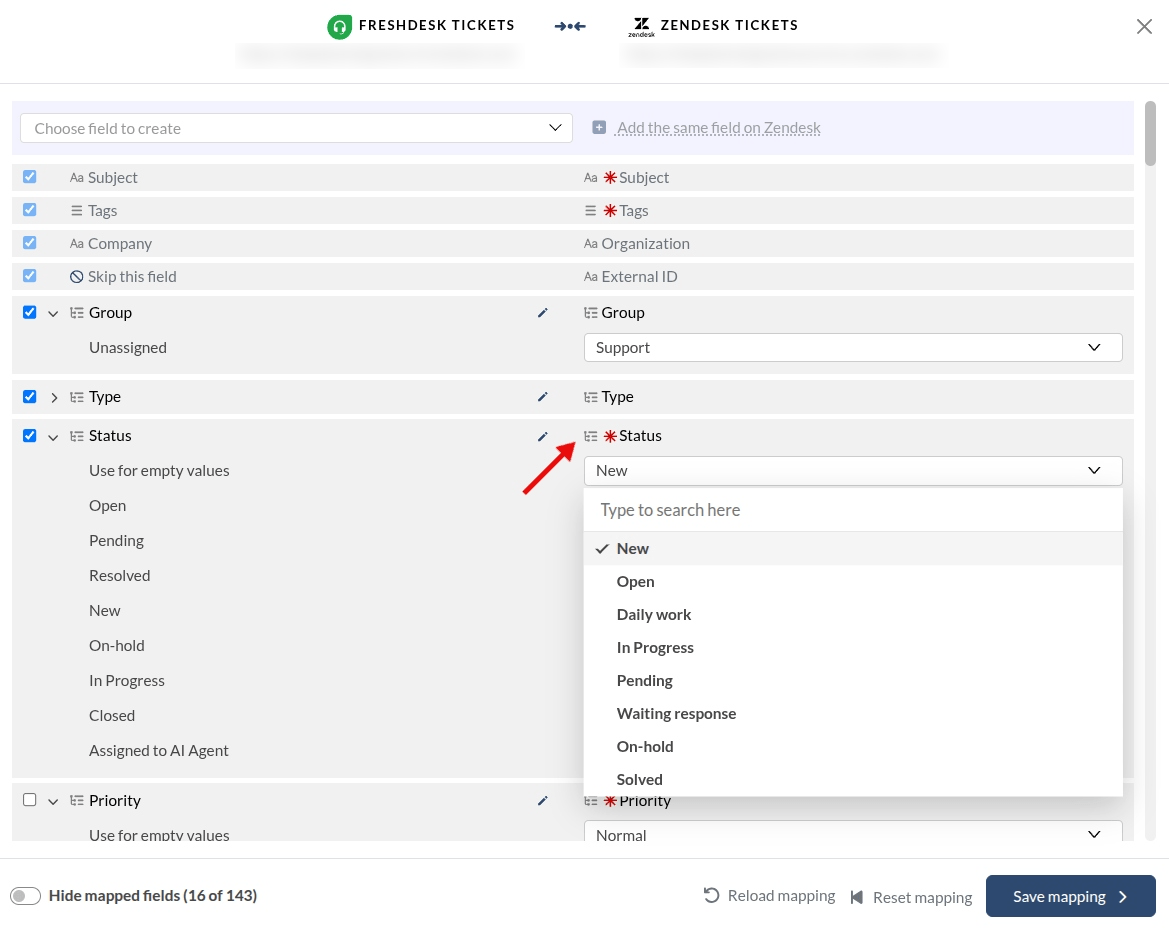Uncheck the Company field checkbox
This screenshot has width=1169, height=929.
coord(29,242)
